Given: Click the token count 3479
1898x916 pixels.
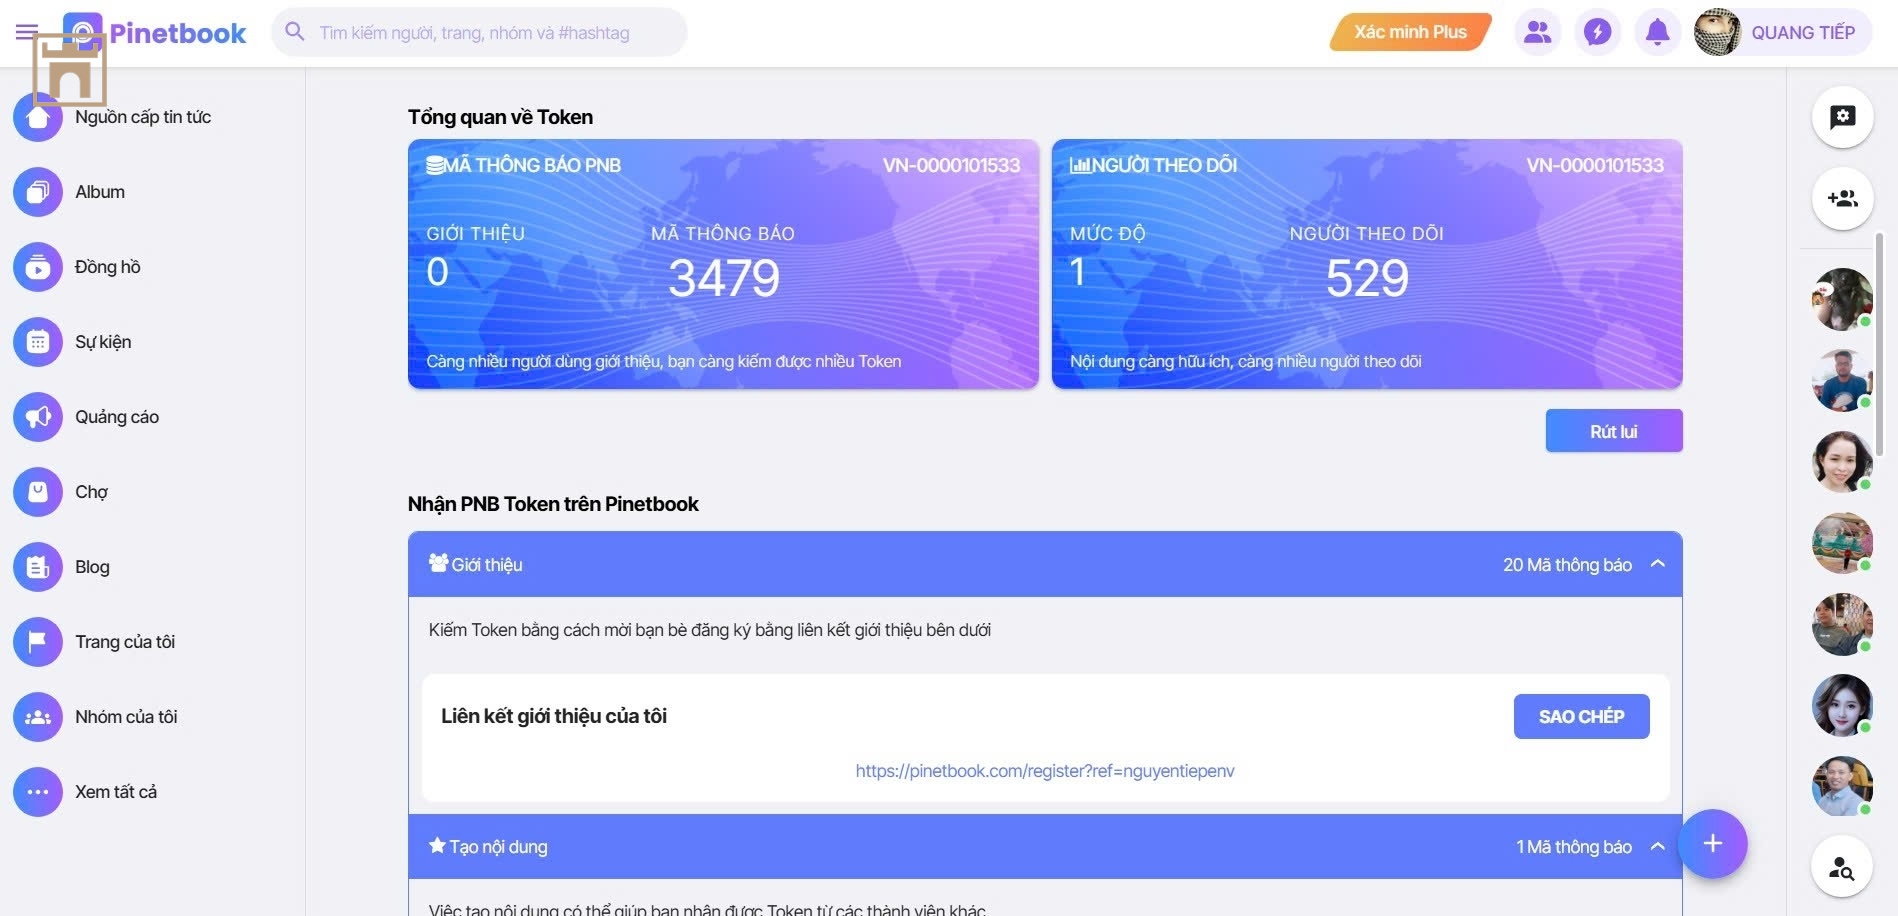Looking at the screenshot, I should [x=724, y=278].
